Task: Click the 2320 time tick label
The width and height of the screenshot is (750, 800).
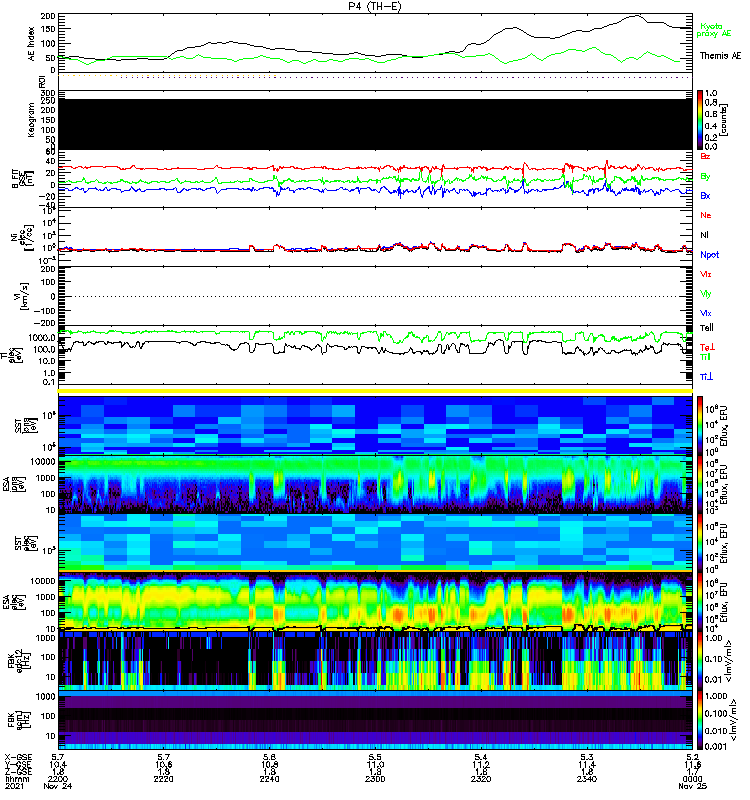Action: click(481, 779)
